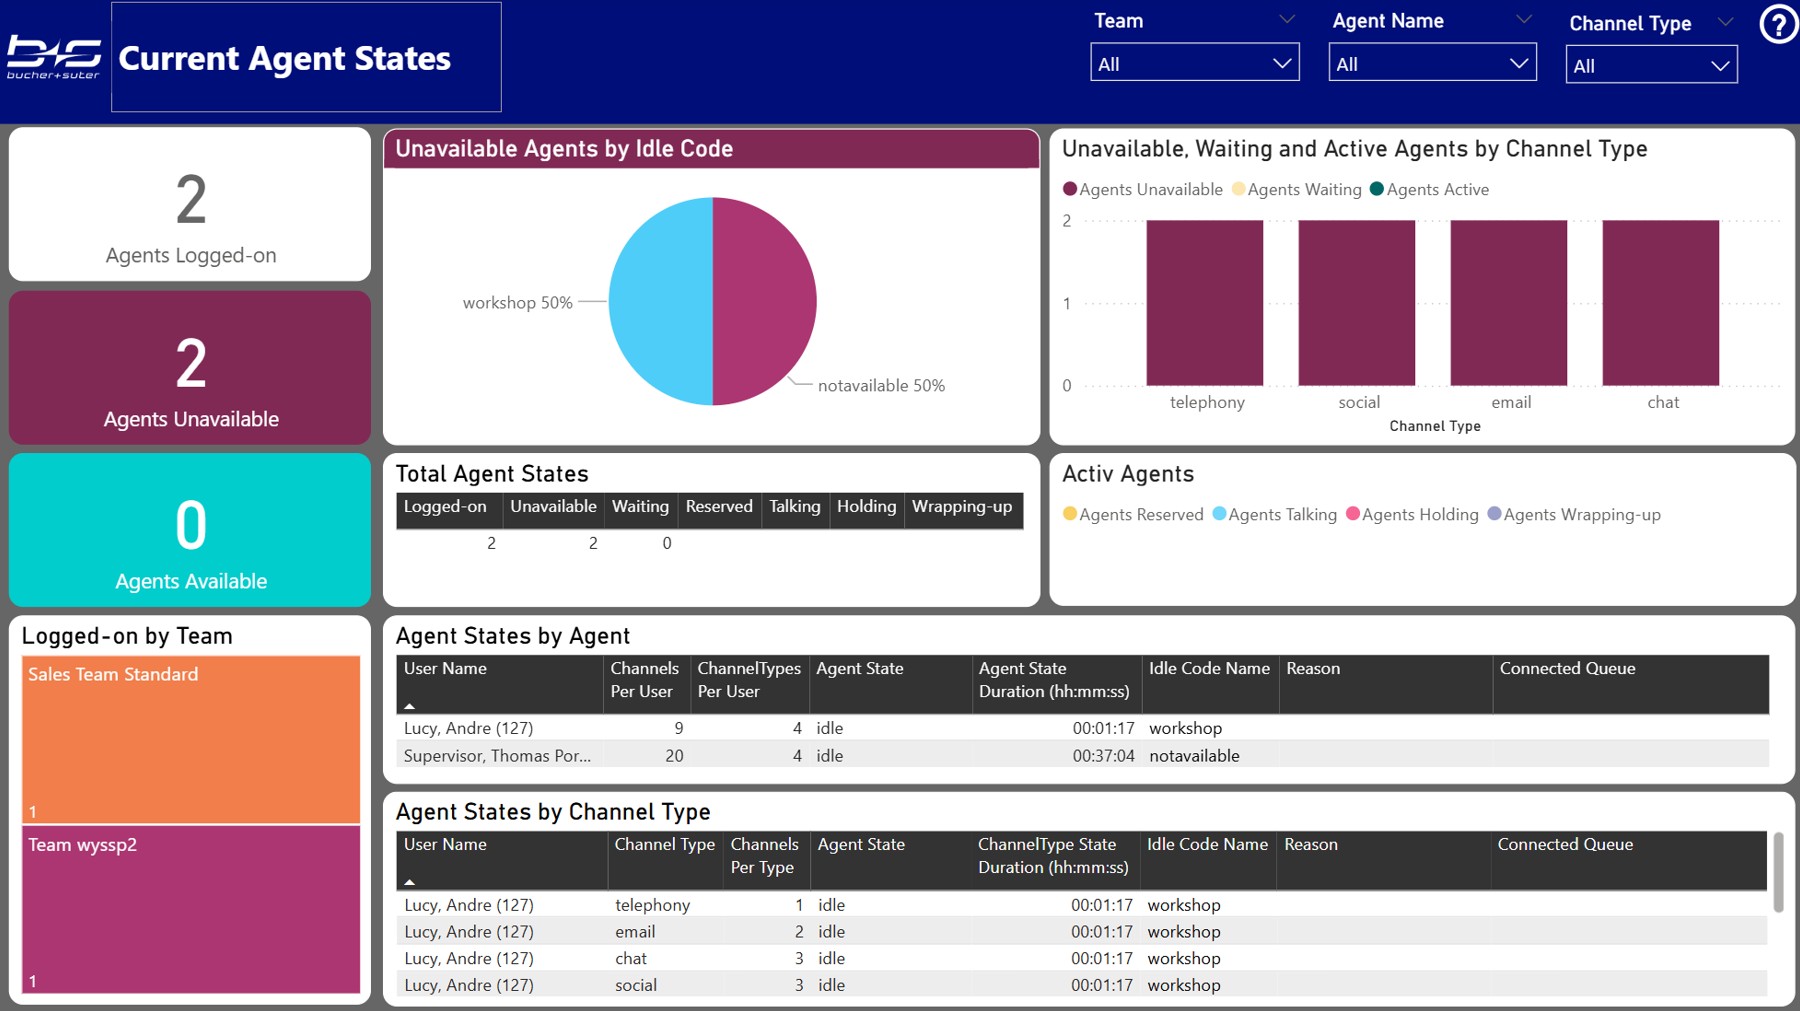1800x1011 pixels.
Task: Sort by User Name column in Agent States by Agent
Action: [446, 669]
